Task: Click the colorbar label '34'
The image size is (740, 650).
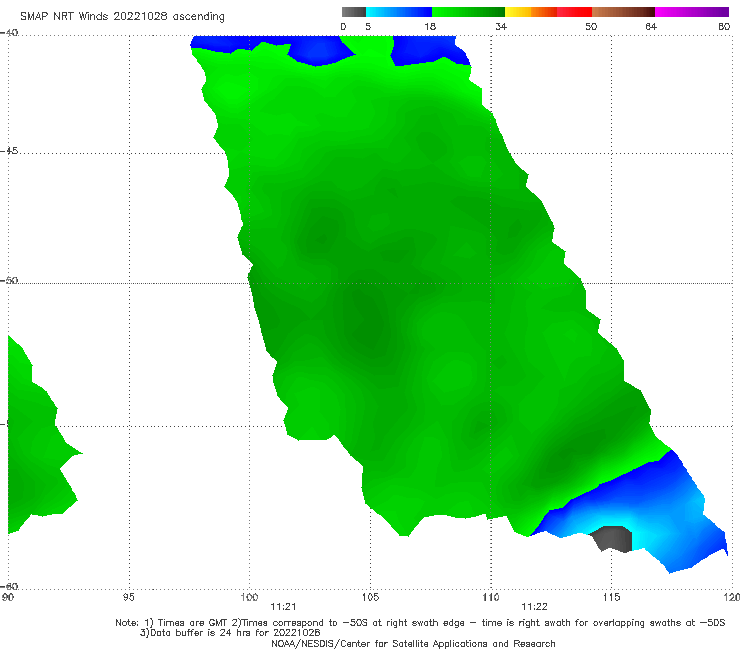Action: pos(501,26)
